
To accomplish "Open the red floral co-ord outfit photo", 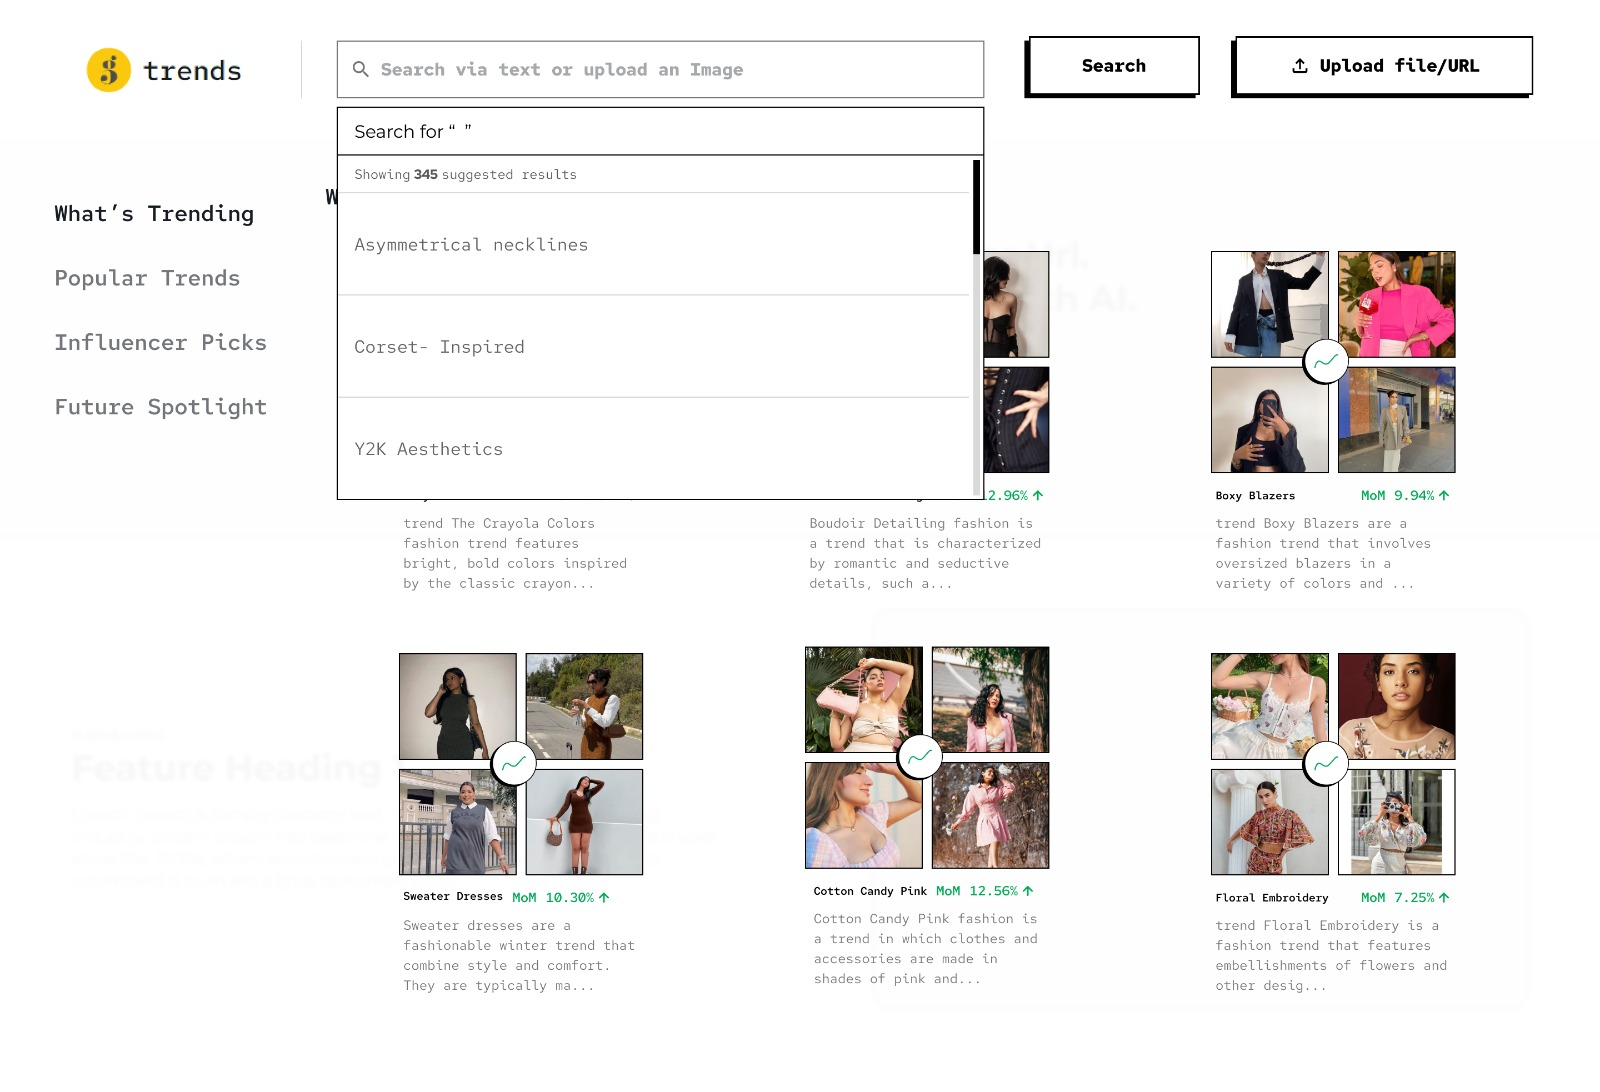I will [1270, 822].
